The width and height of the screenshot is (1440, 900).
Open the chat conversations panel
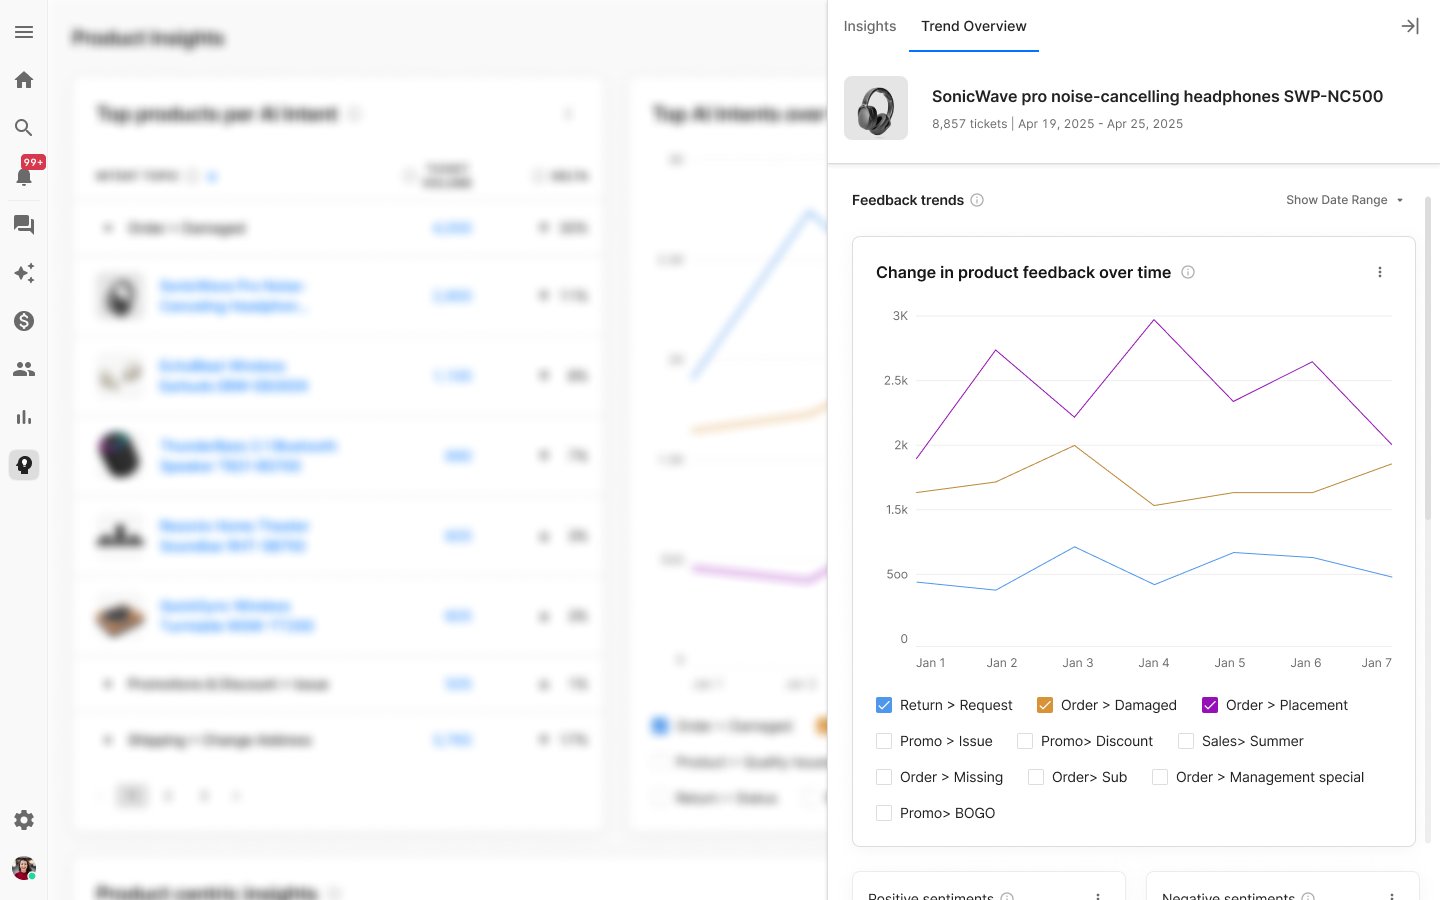(x=24, y=225)
